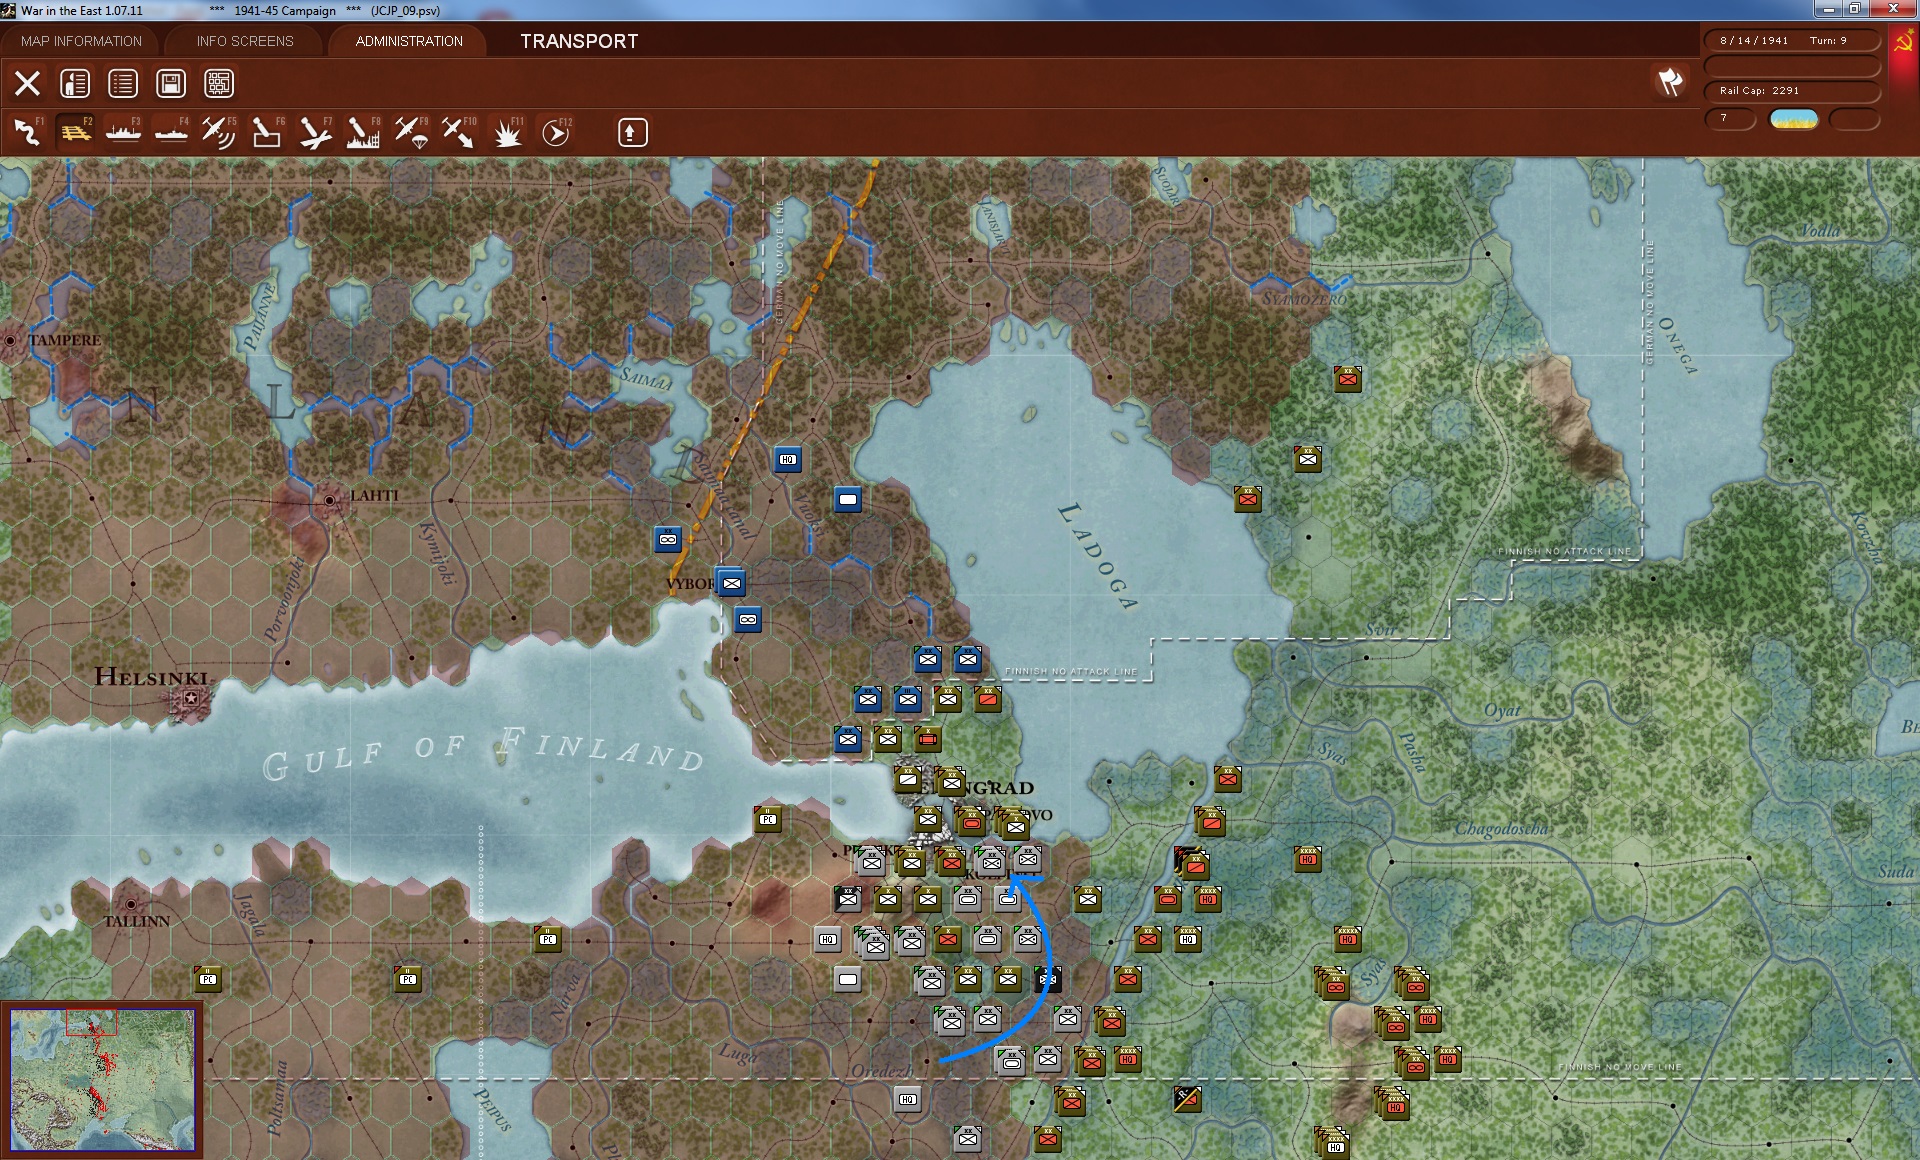Open the INFO SCREENS tab
The image size is (1920, 1160).
[x=245, y=41]
